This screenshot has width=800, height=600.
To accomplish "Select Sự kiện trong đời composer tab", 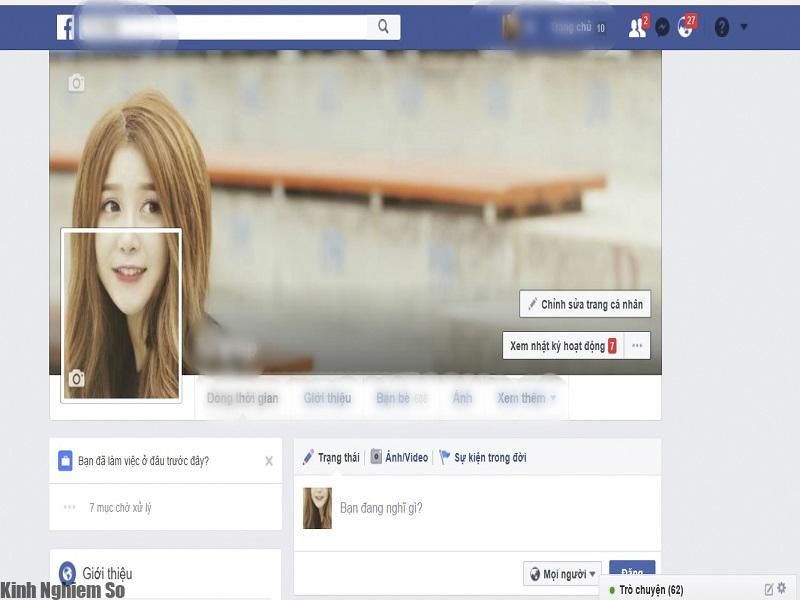I will click(483, 457).
